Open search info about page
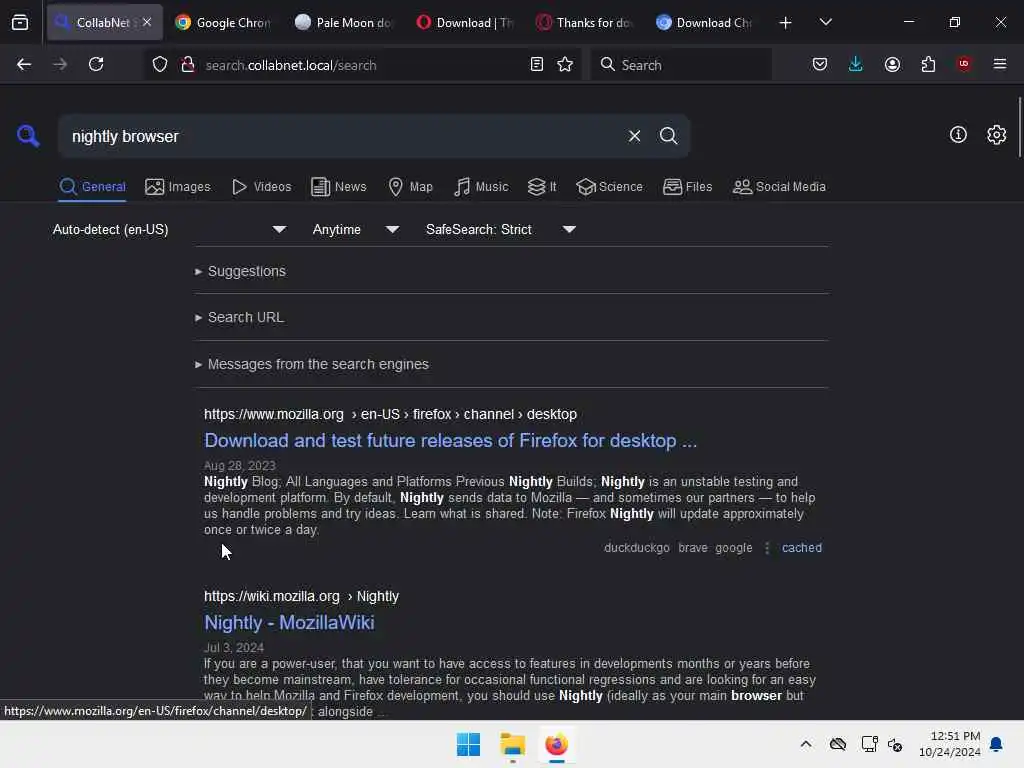 [x=958, y=135]
